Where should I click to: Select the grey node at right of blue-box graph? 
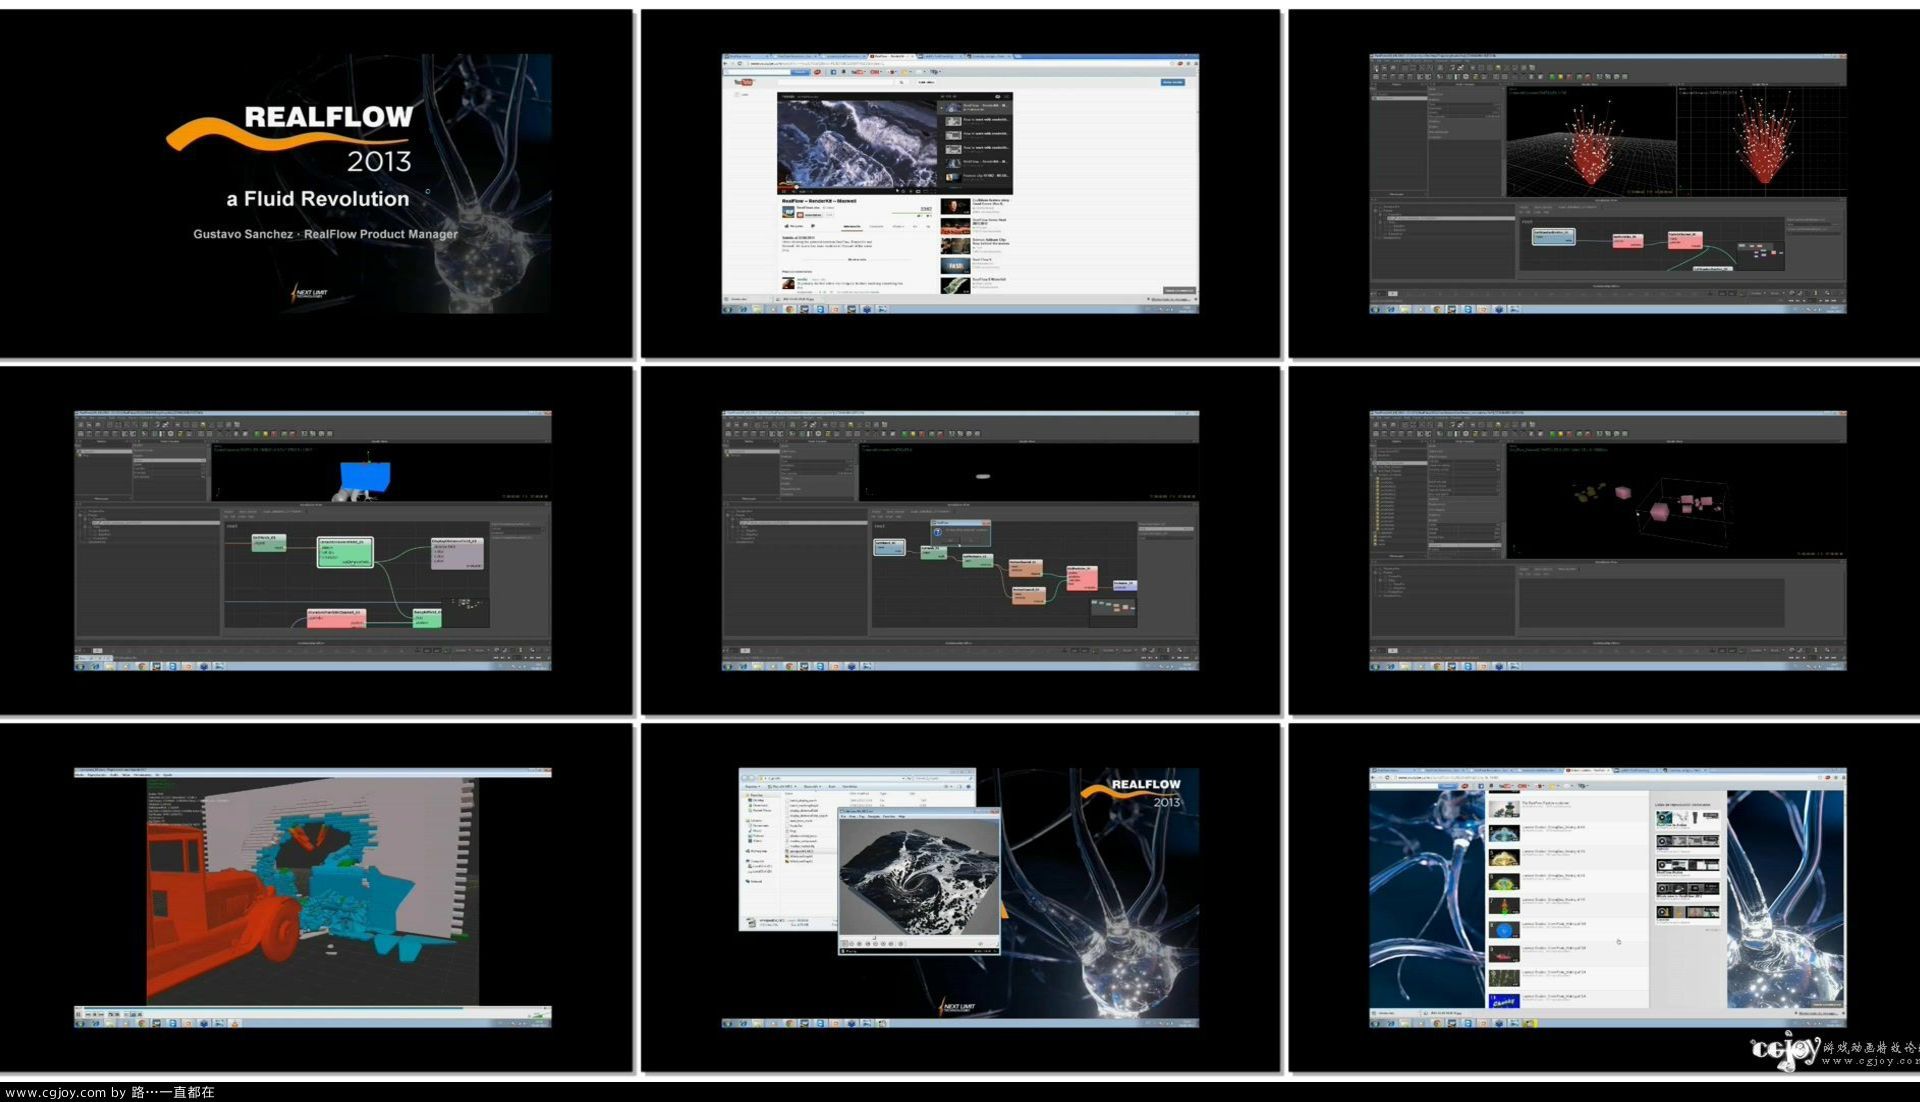457,553
